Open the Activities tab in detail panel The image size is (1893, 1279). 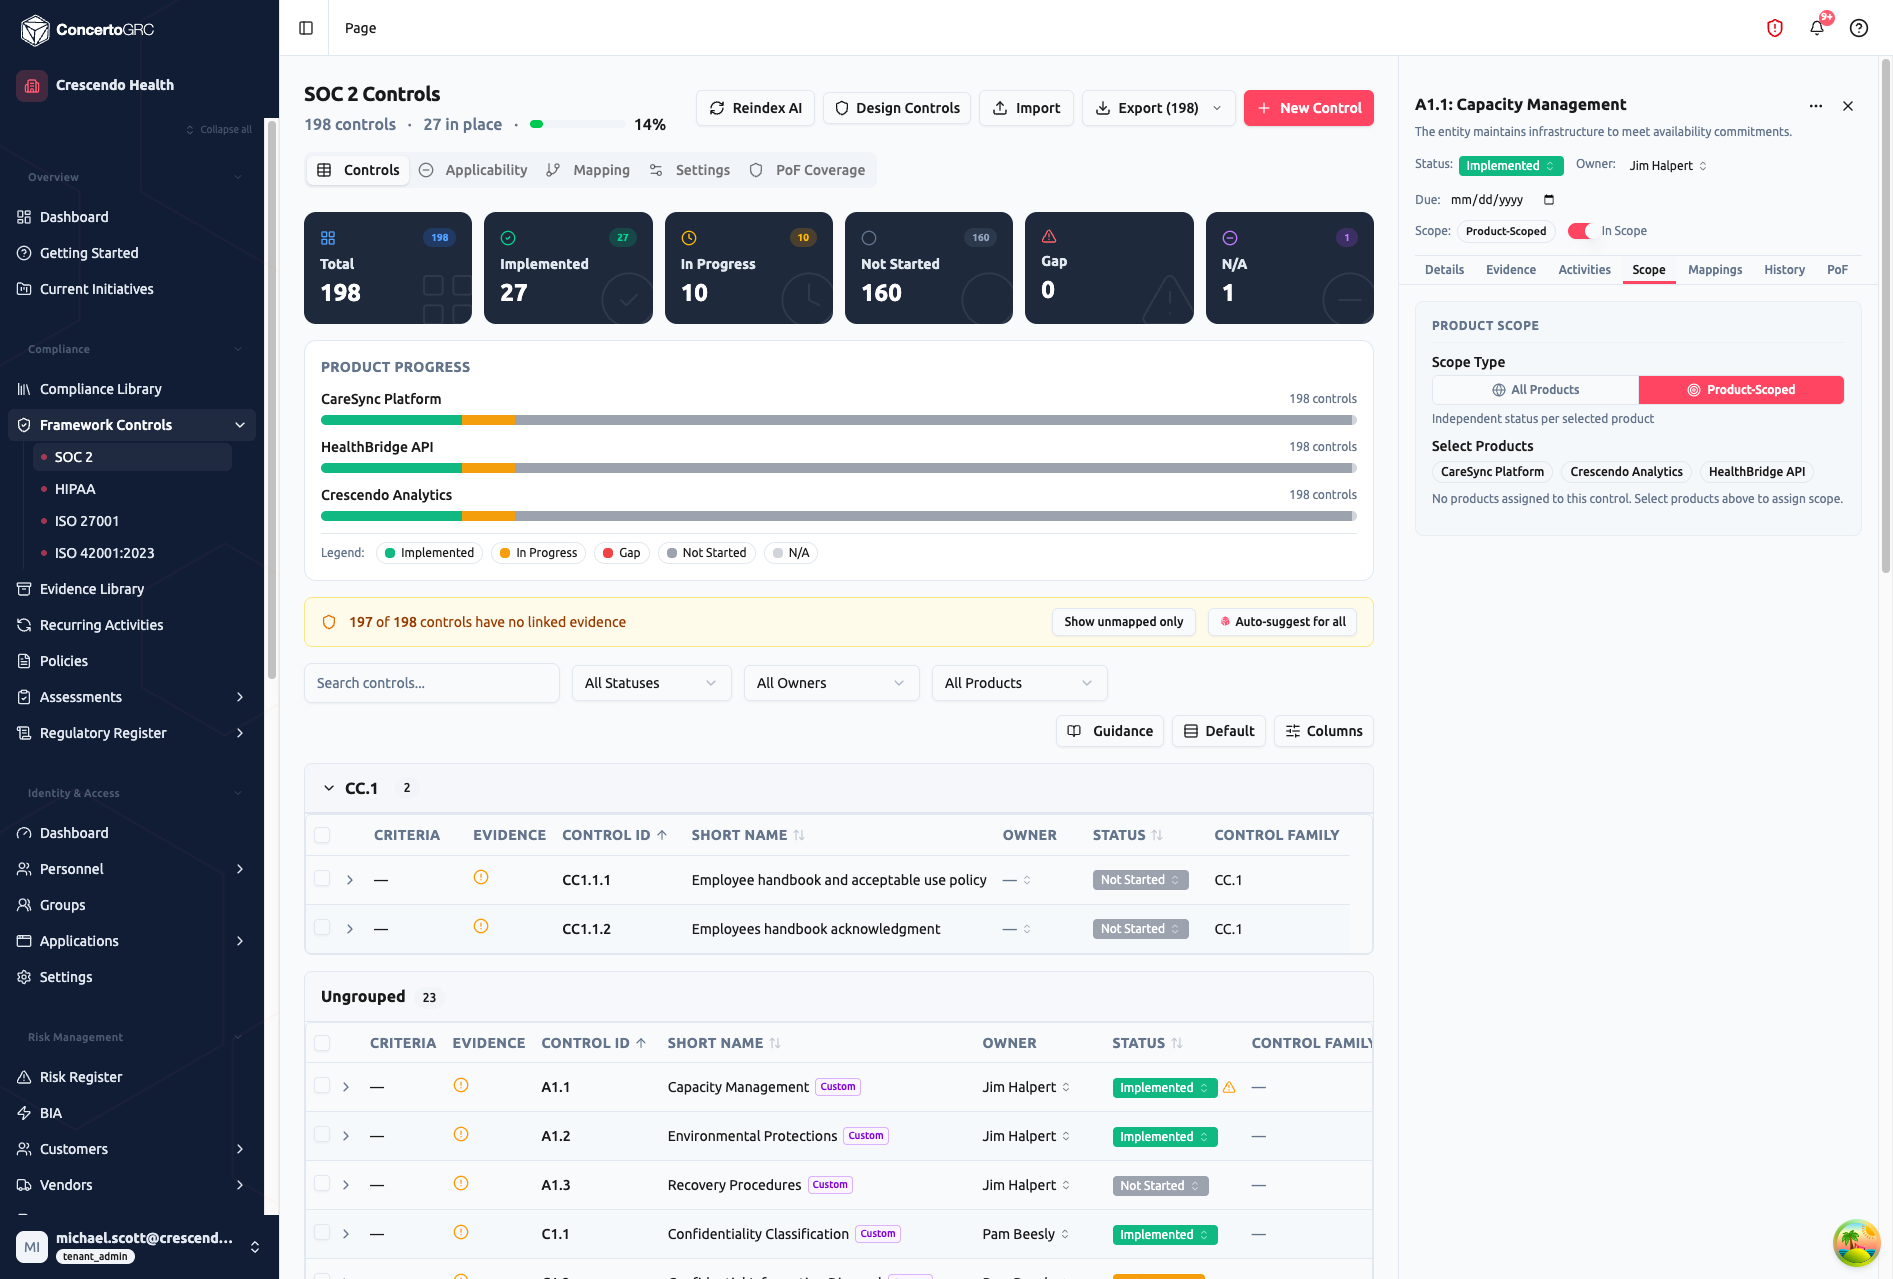pos(1584,270)
